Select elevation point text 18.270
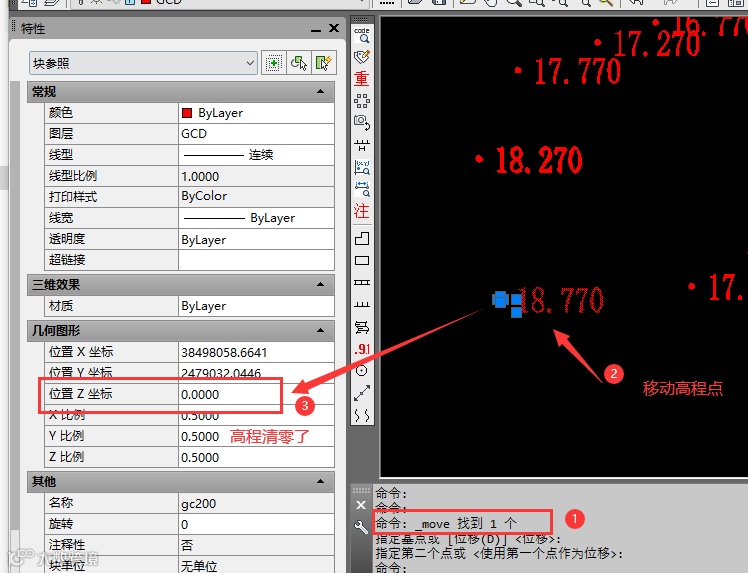 point(539,160)
